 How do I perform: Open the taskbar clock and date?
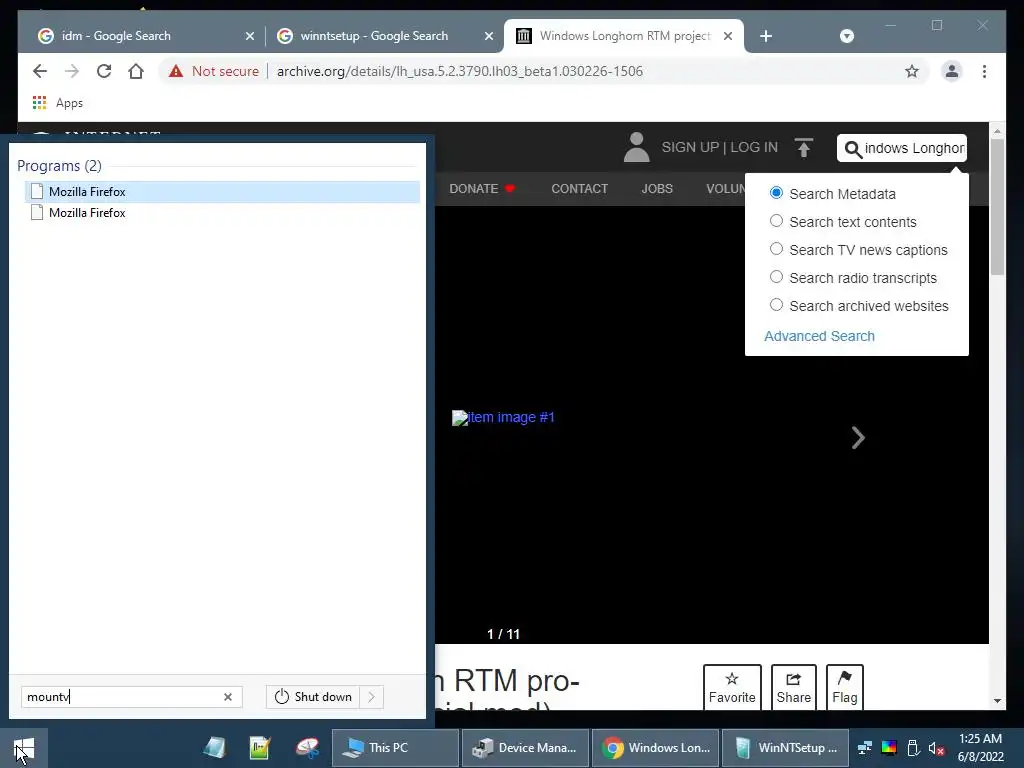click(x=980, y=748)
